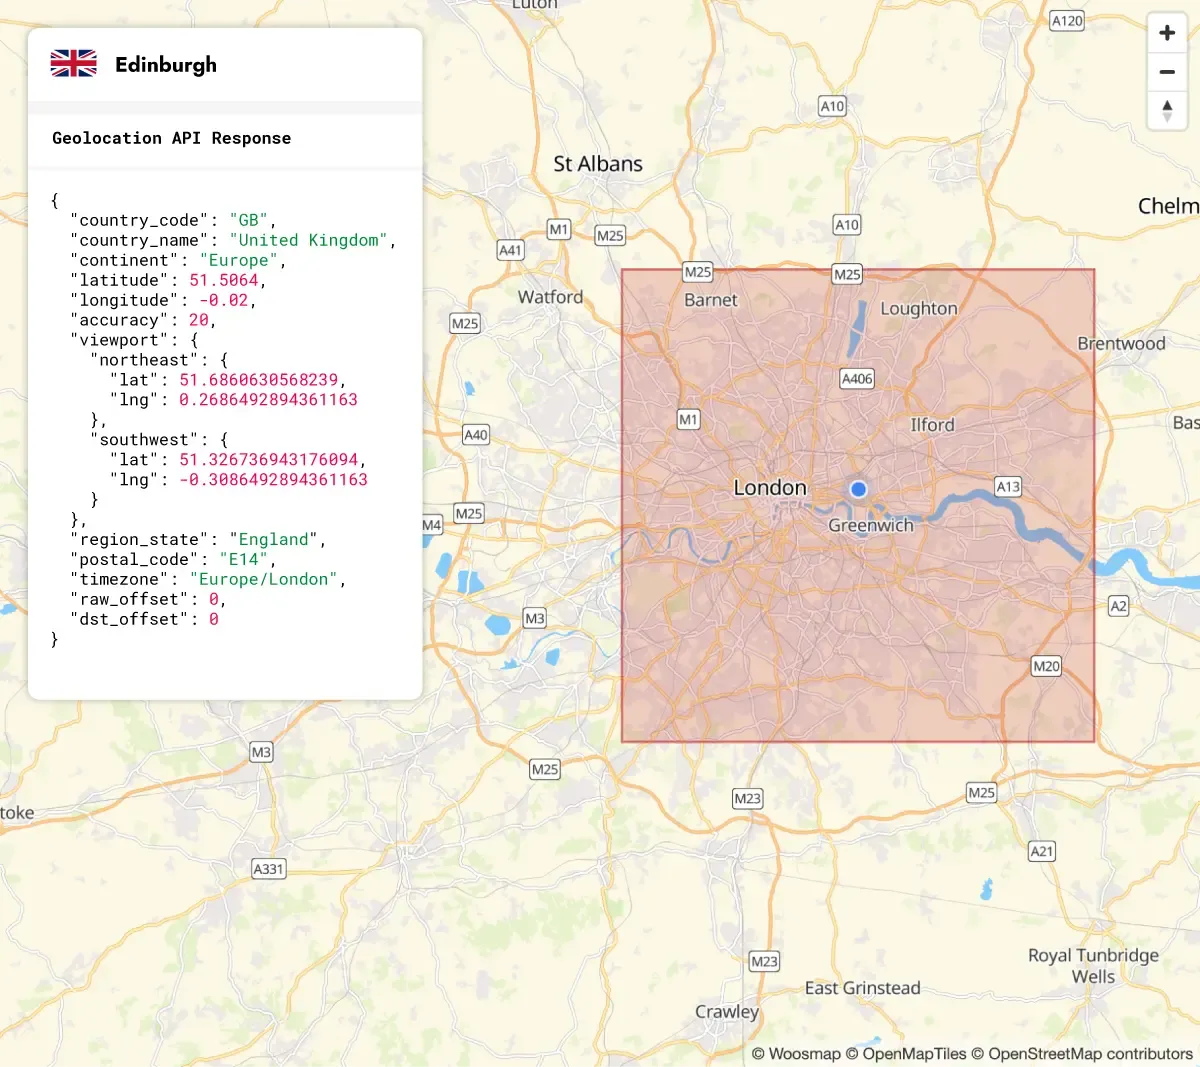Image resolution: width=1200 pixels, height=1067 pixels.
Task: Click the A13 road shield
Action: [x=1008, y=487]
